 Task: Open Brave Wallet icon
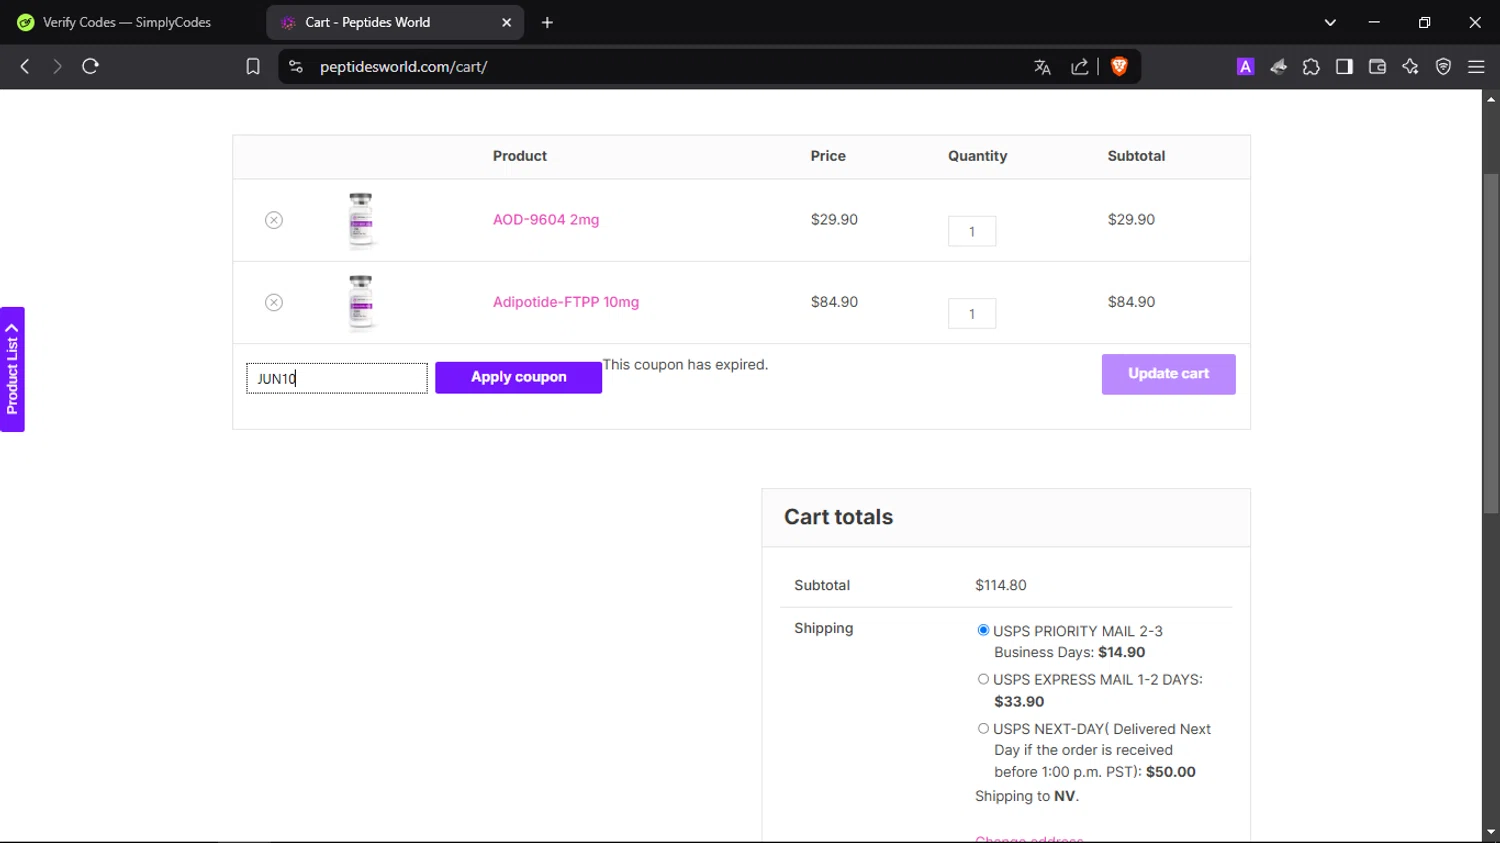[x=1377, y=66]
